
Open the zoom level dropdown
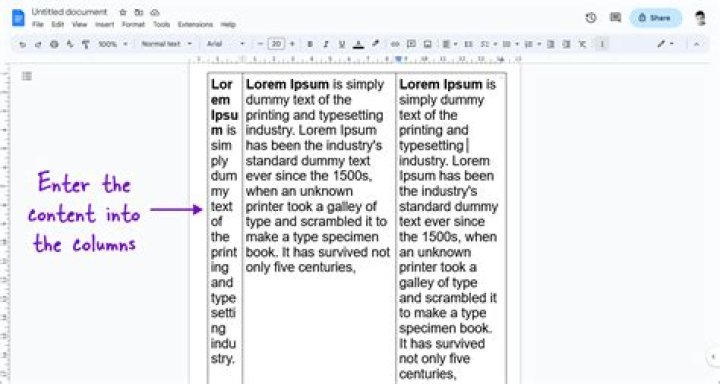[113, 44]
